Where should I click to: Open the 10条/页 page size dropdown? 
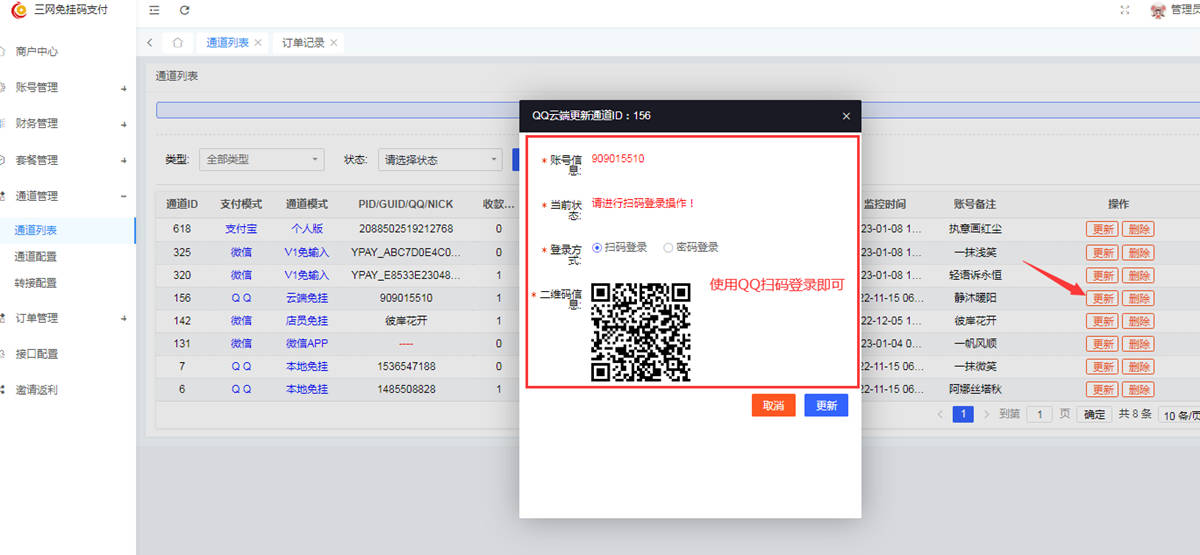[x=1180, y=415]
